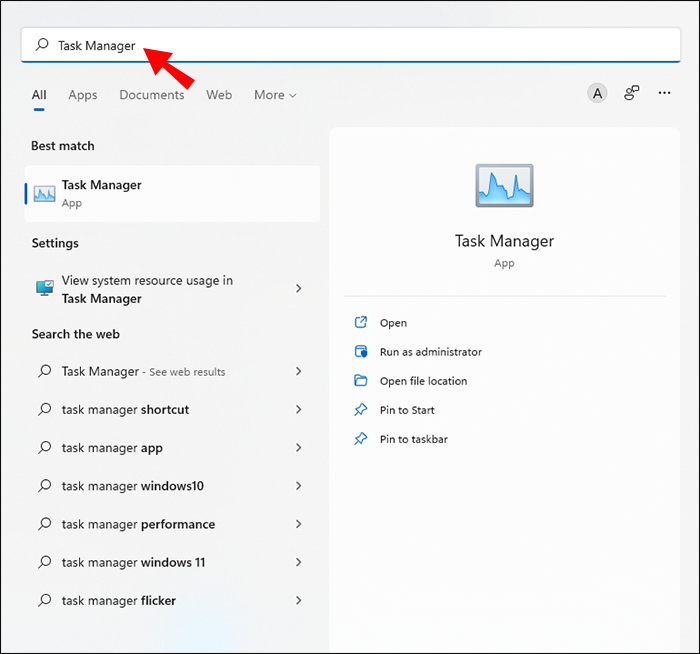
Task: Expand the View system resource usage chevron
Action: point(298,289)
